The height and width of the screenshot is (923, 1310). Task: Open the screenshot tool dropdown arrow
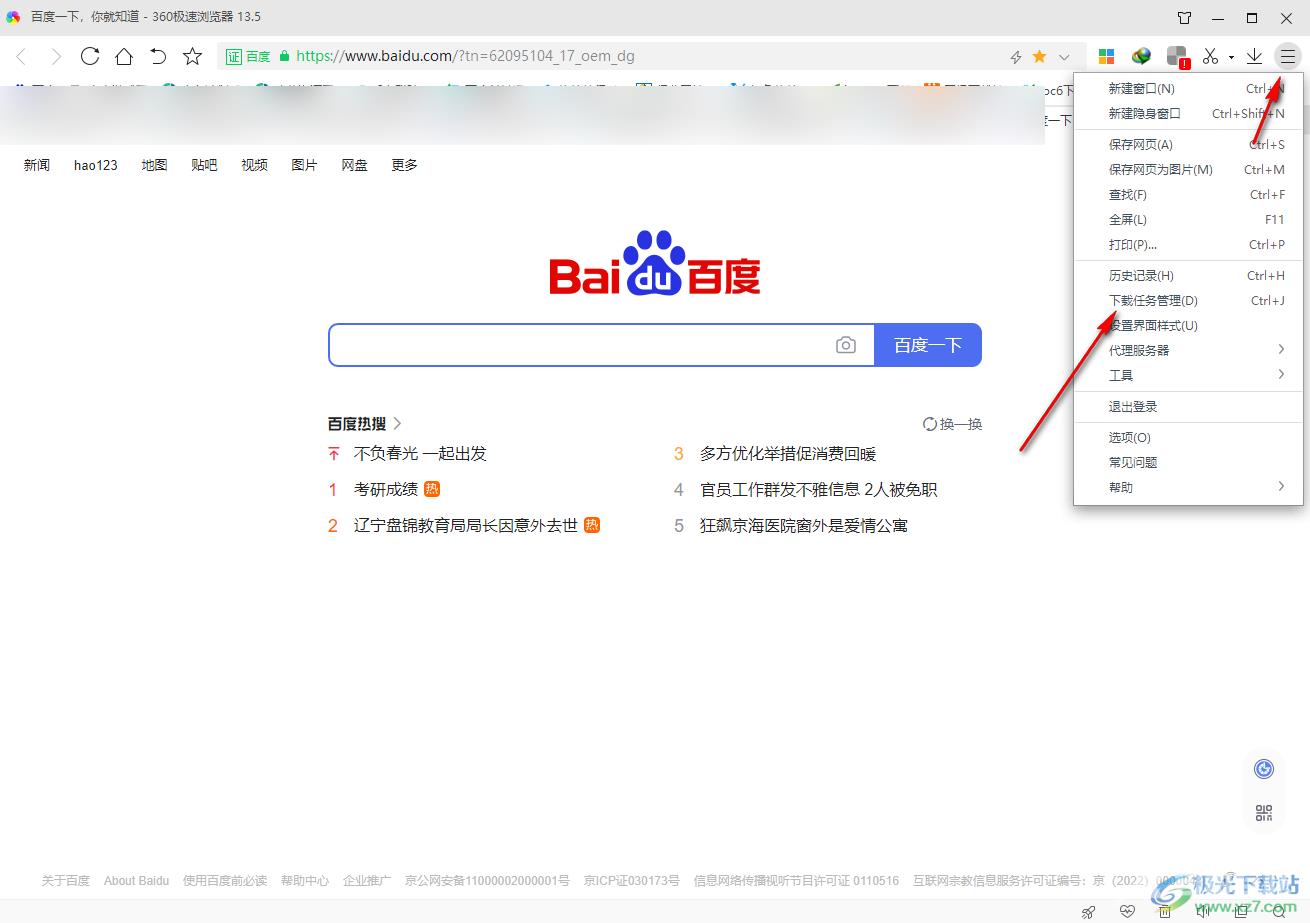point(1231,57)
